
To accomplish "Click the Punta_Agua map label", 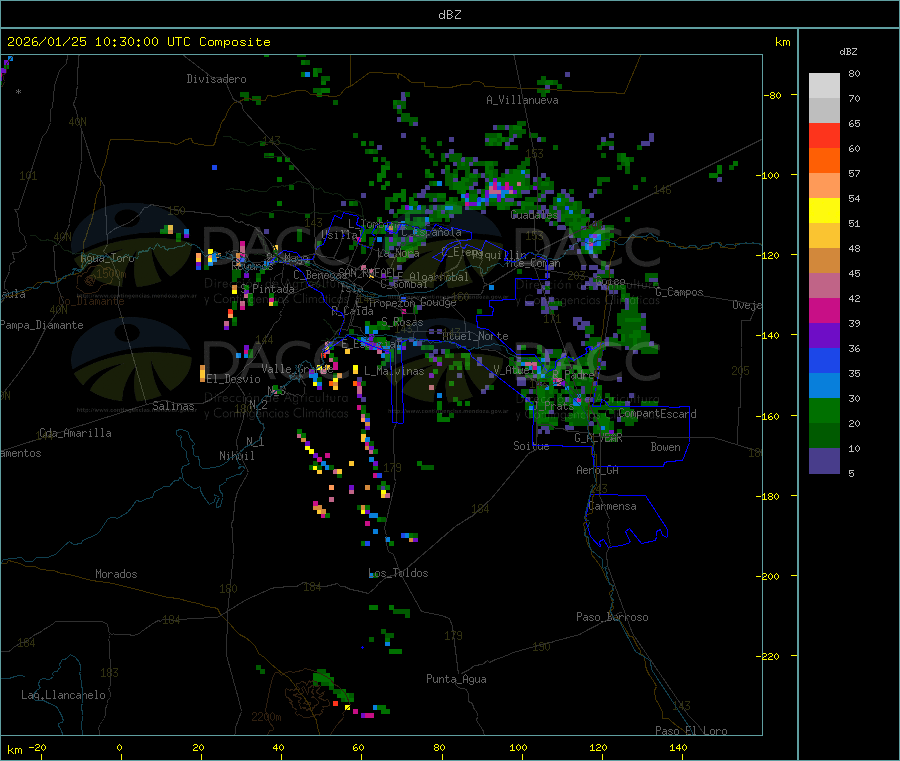I will 456,679.
